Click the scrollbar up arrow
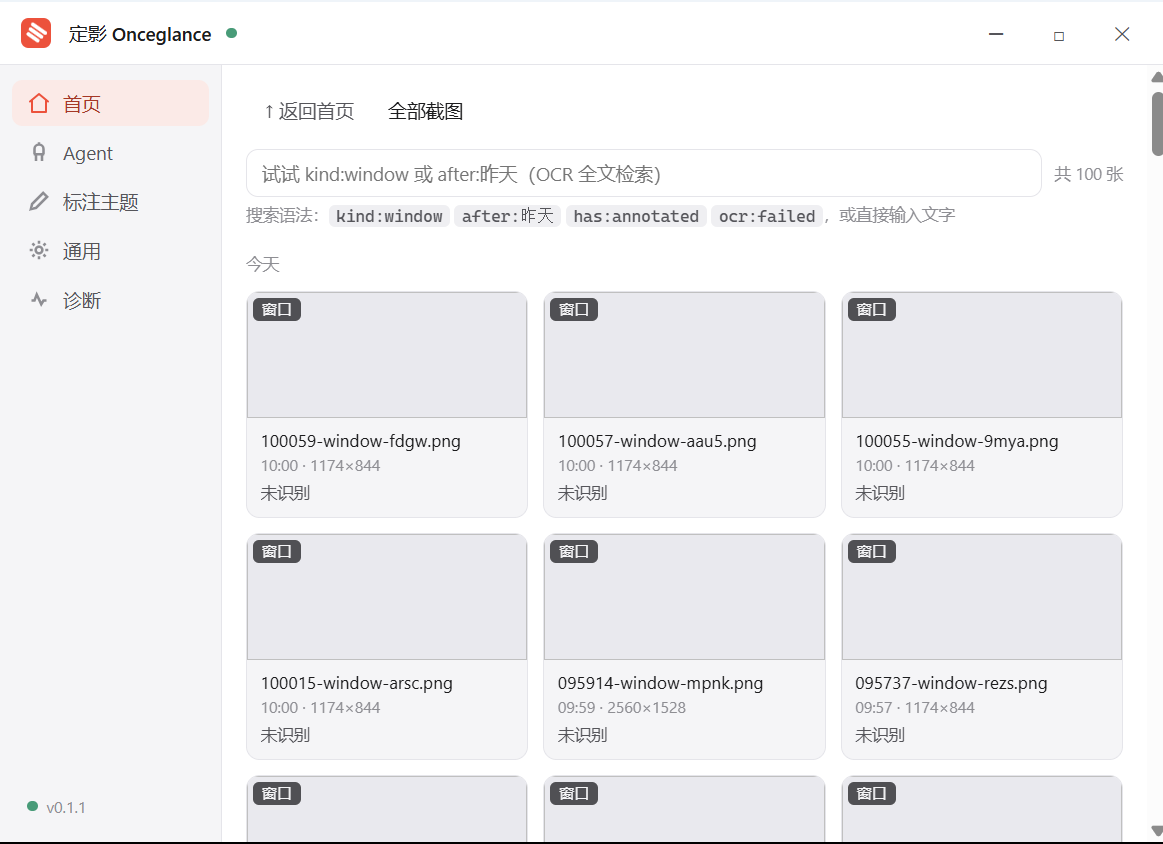1163x844 pixels. 1157,76
